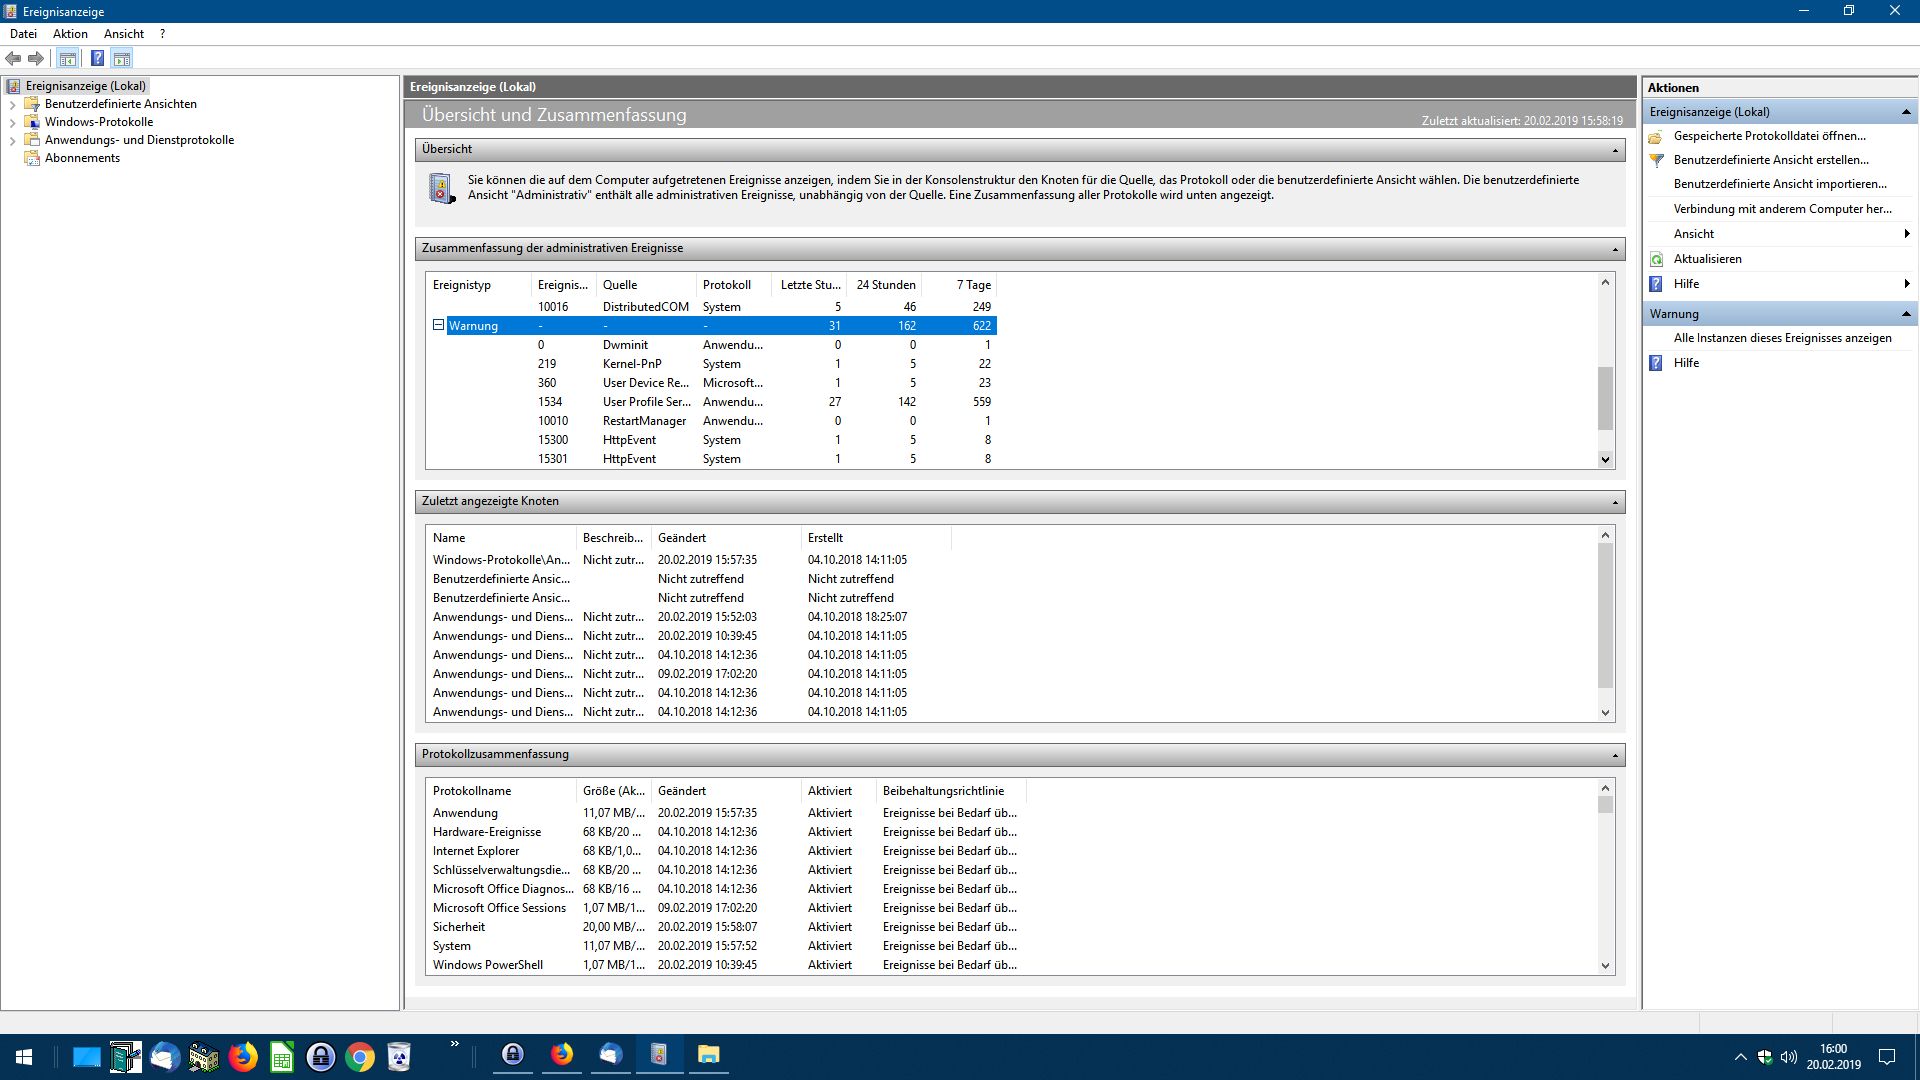The width and height of the screenshot is (1920, 1080).
Task: Open the Ansicht menu in menu bar
Action: click(124, 34)
